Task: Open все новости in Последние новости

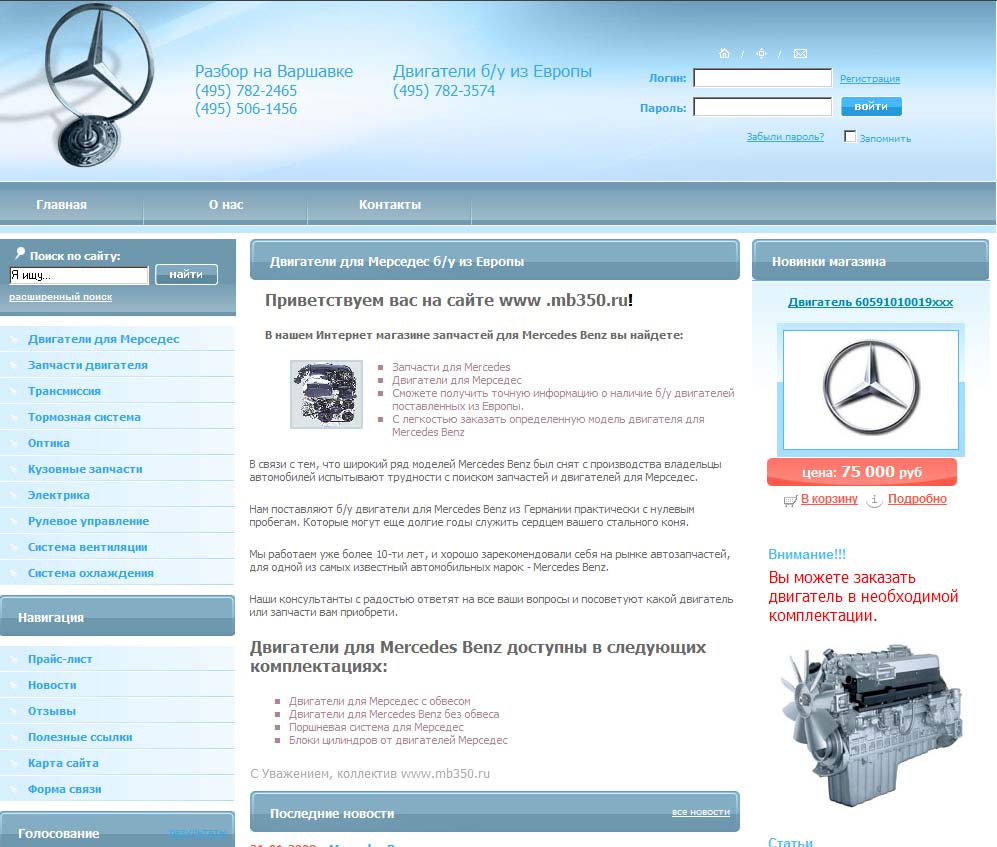Action: point(700,812)
